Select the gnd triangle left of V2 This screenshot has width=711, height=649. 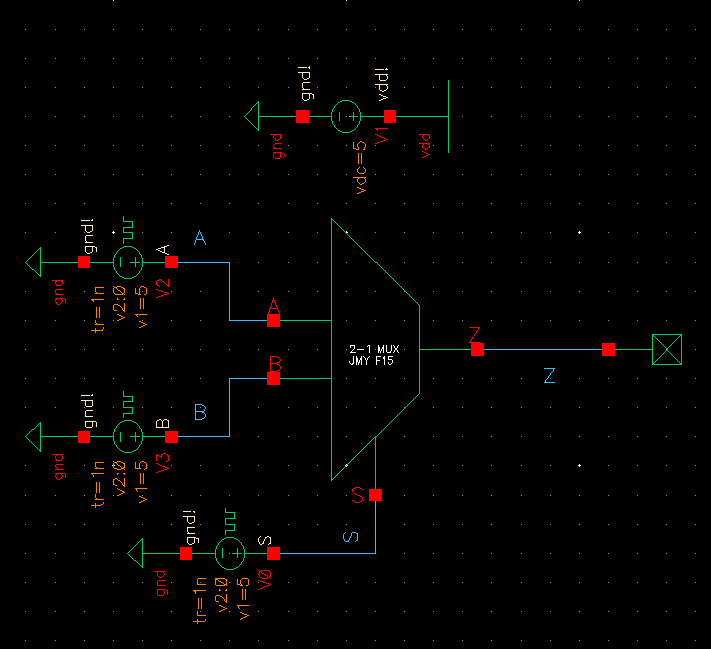(x=35, y=262)
